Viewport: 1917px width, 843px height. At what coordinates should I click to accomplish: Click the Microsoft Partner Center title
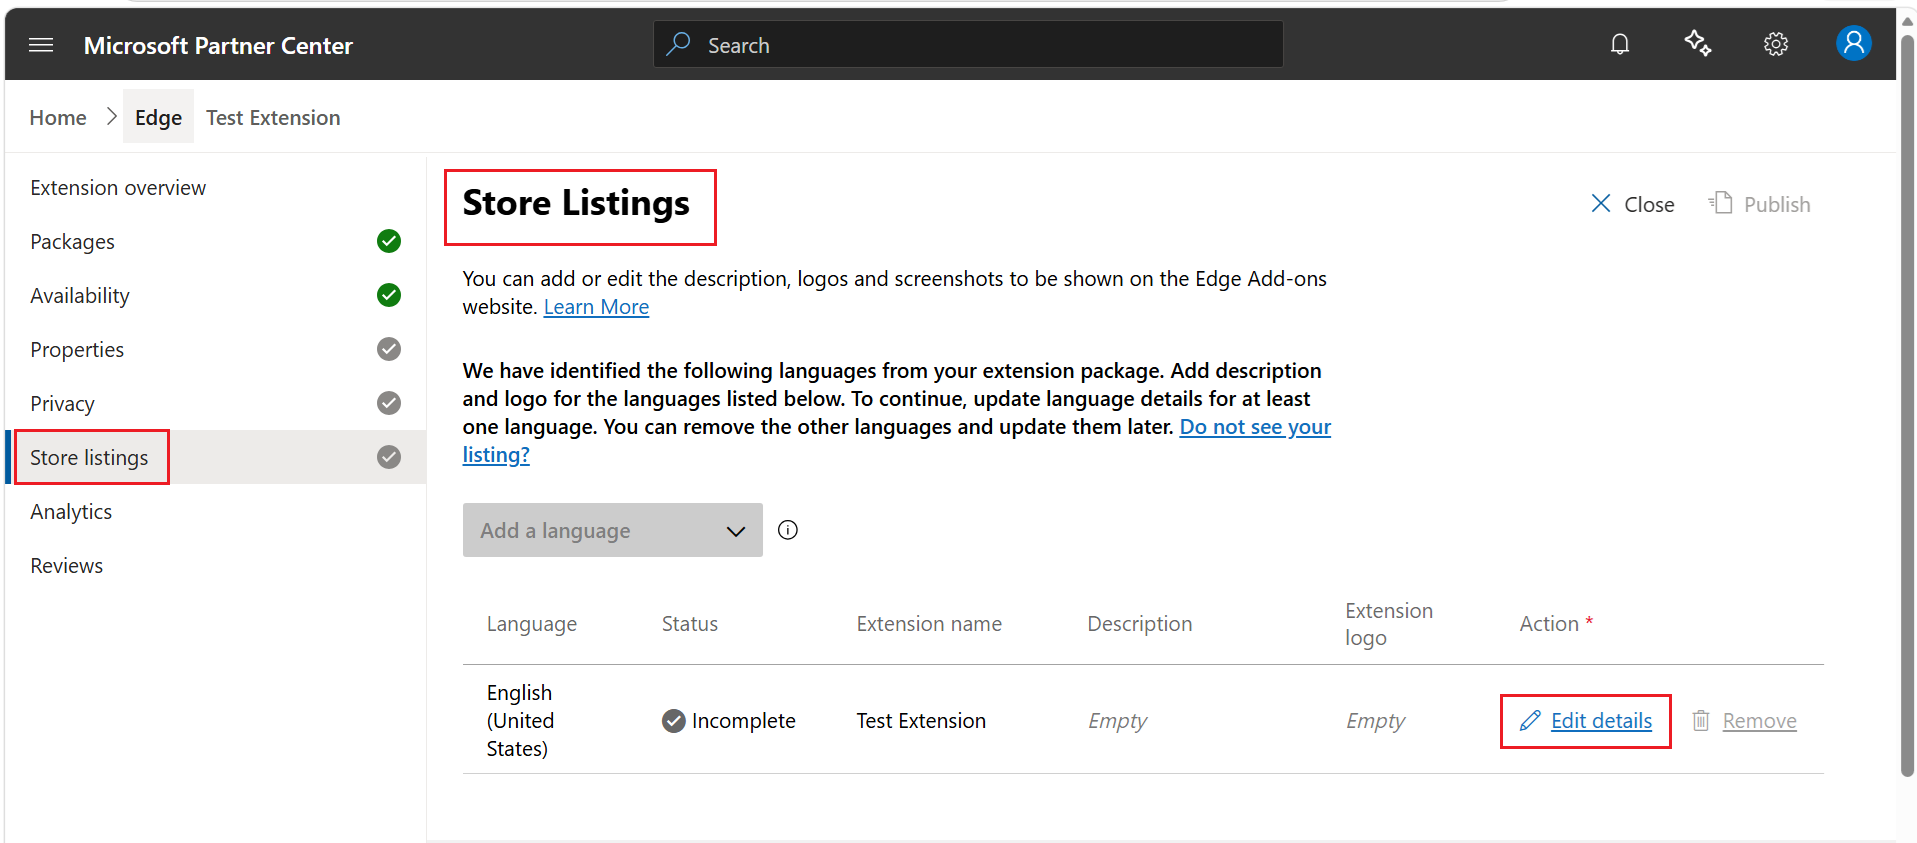(218, 46)
